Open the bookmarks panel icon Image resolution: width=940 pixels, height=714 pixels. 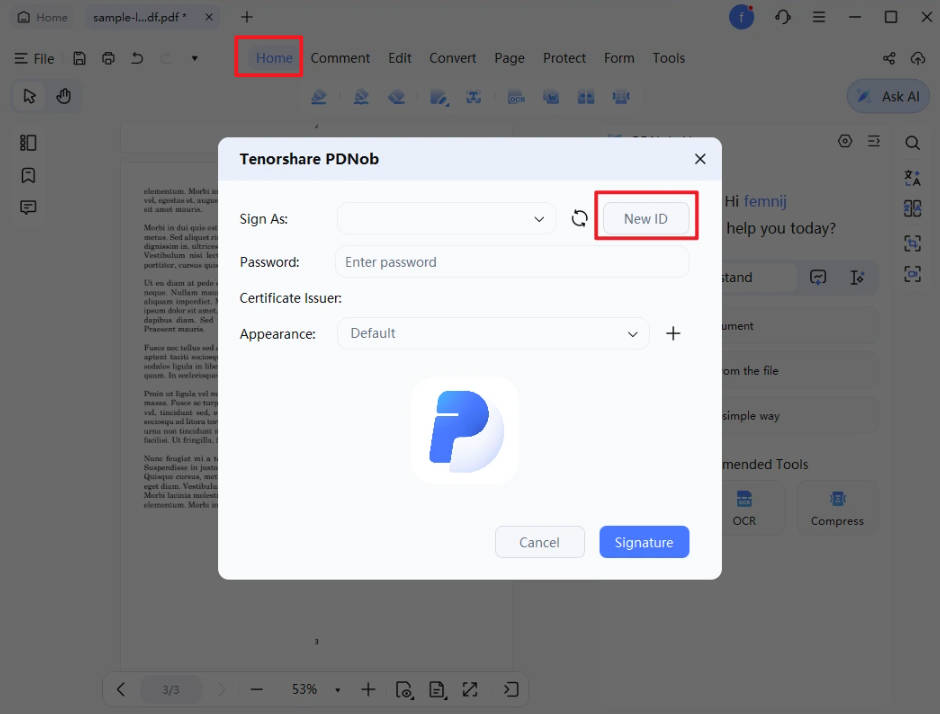tap(28, 175)
